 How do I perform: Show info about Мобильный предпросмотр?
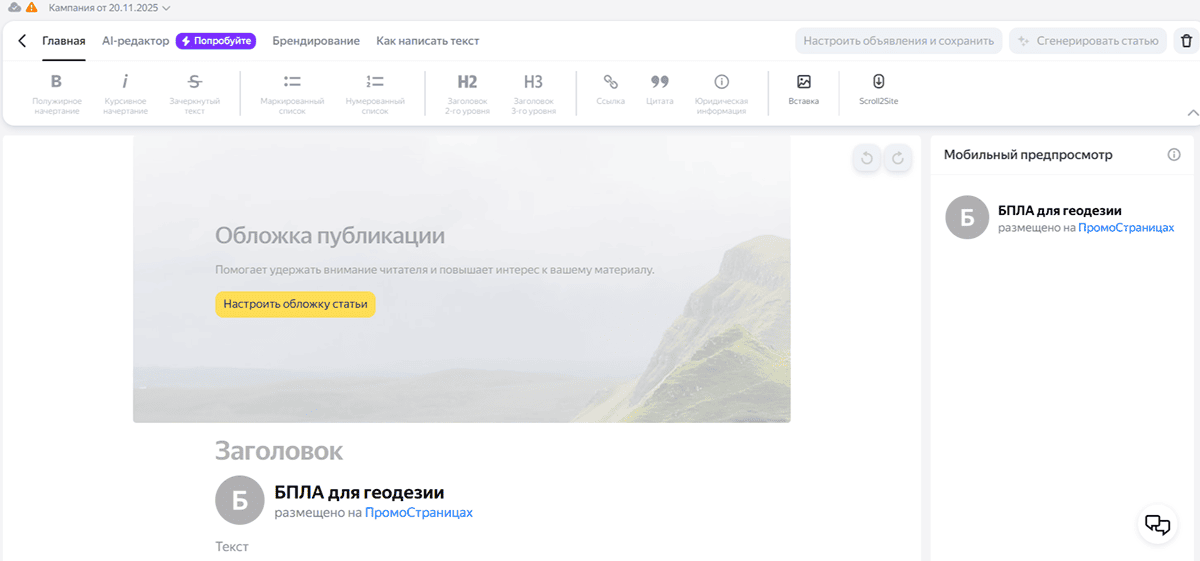pos(1174,155)
